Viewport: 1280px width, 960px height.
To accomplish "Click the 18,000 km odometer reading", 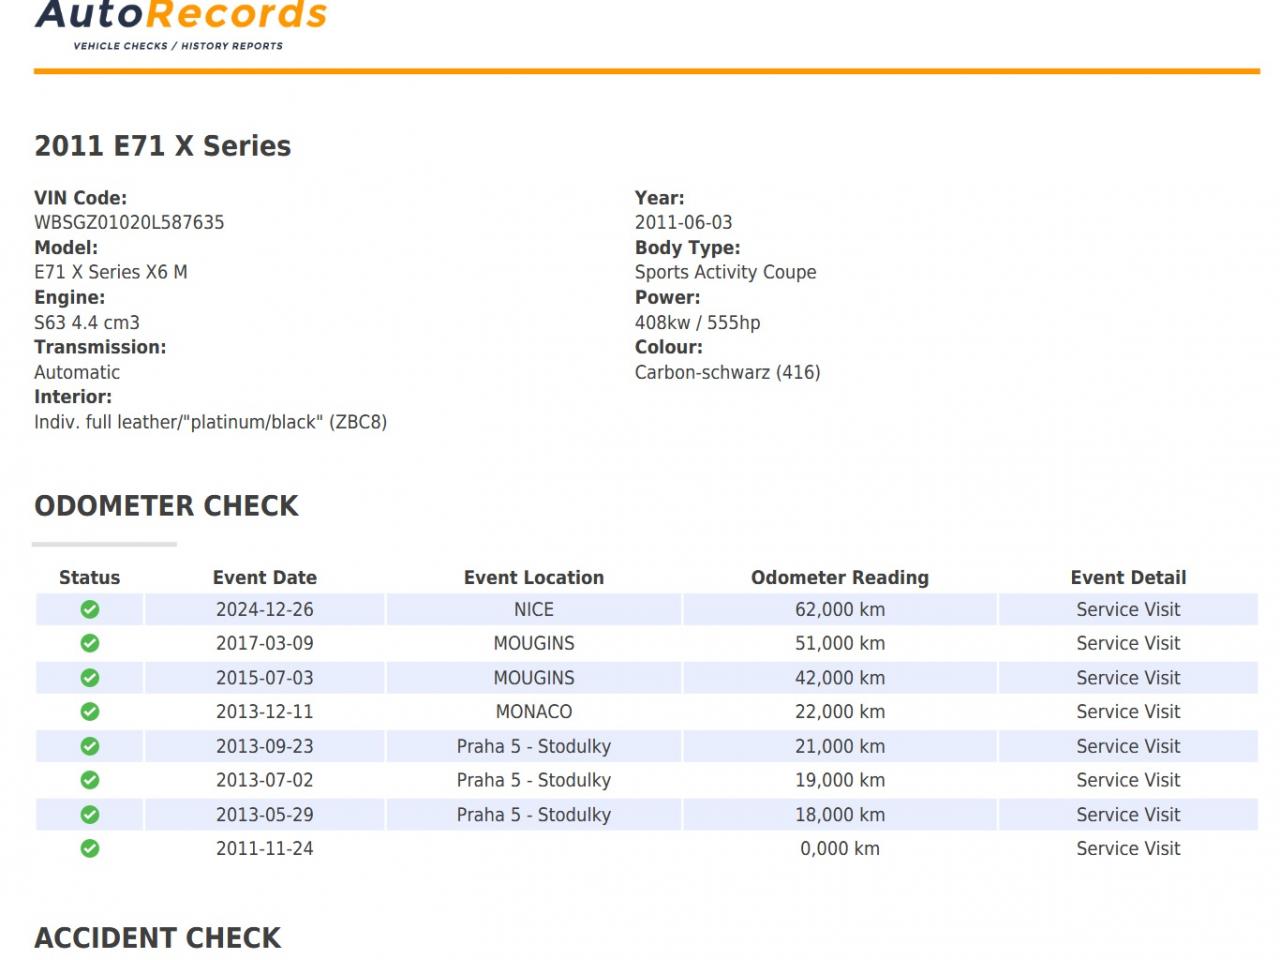I will point(840,815).
